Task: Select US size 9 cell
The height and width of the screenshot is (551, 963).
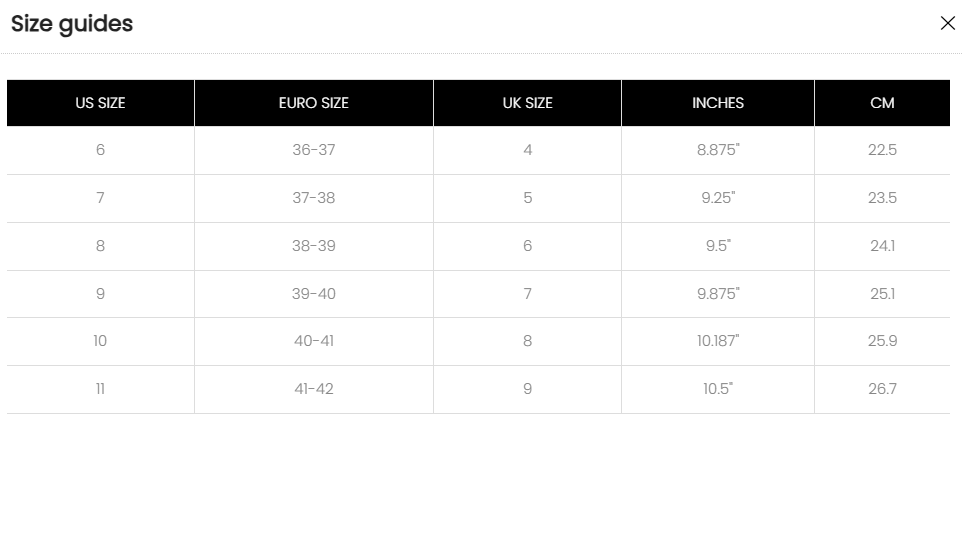Action: (x=100, y=294)
